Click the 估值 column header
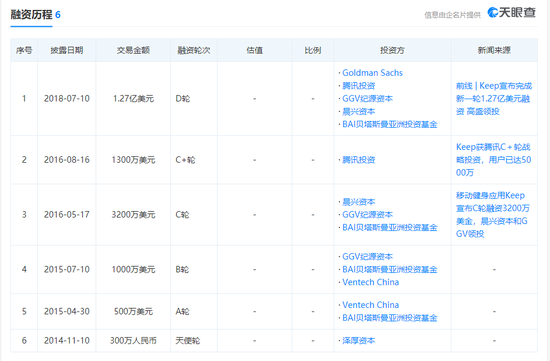 (x=255, y=50)
